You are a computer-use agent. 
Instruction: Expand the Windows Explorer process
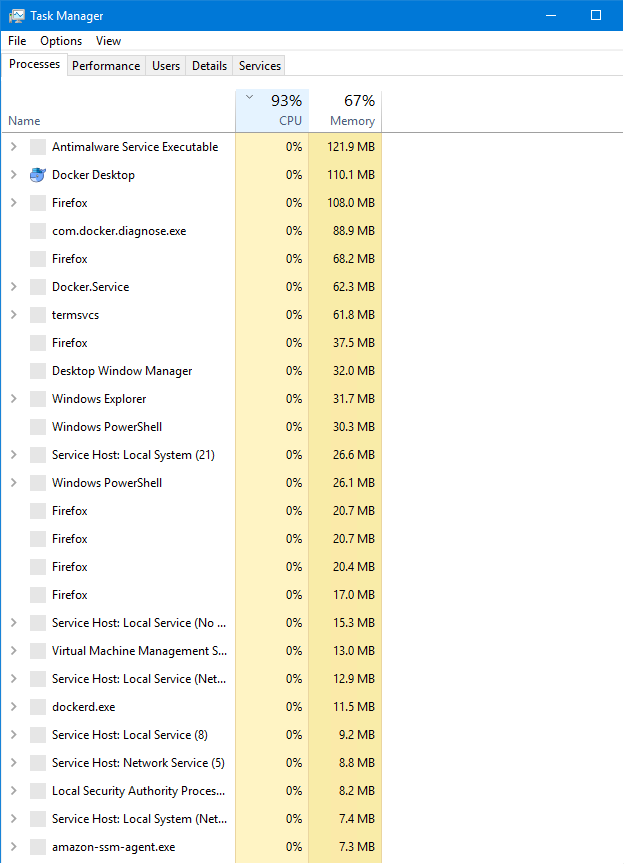coord(14,399)
